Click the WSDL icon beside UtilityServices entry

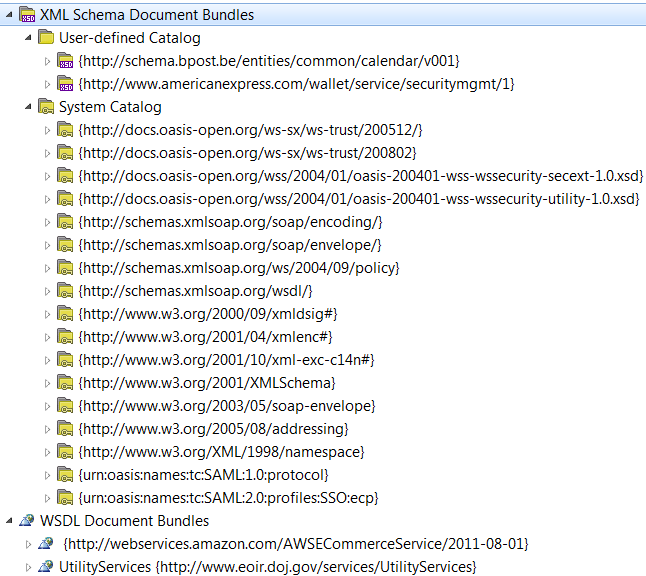[46, 567]
